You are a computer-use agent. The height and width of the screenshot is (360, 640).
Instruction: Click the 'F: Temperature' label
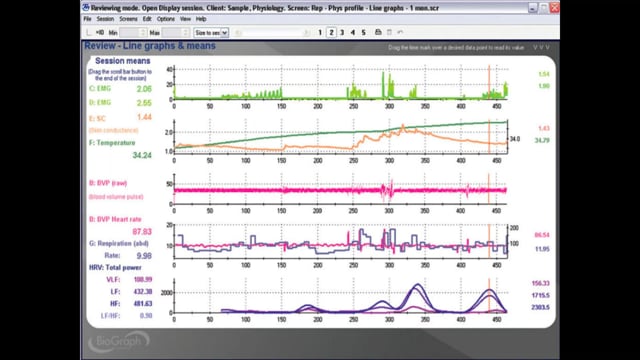(x=112, y=143)
